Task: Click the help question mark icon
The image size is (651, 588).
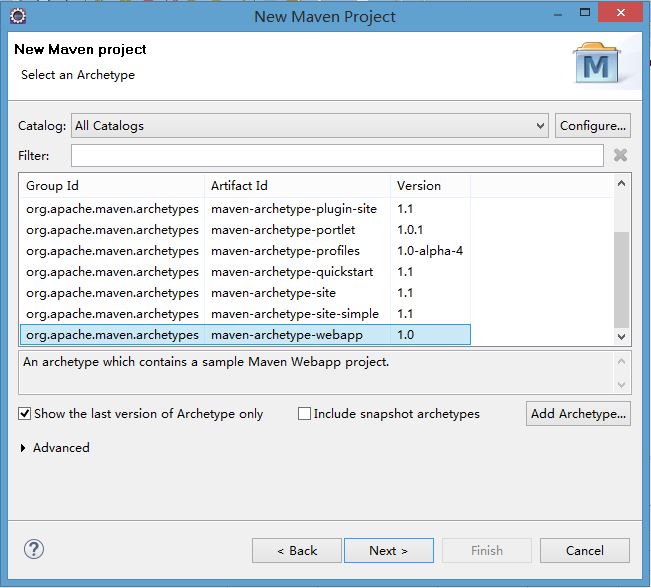Action: [x=34, y=549]
